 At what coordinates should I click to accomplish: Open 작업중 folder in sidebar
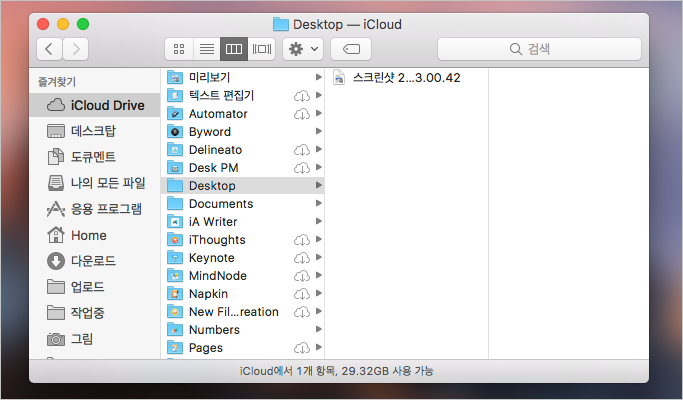click(x=95, y=313)
